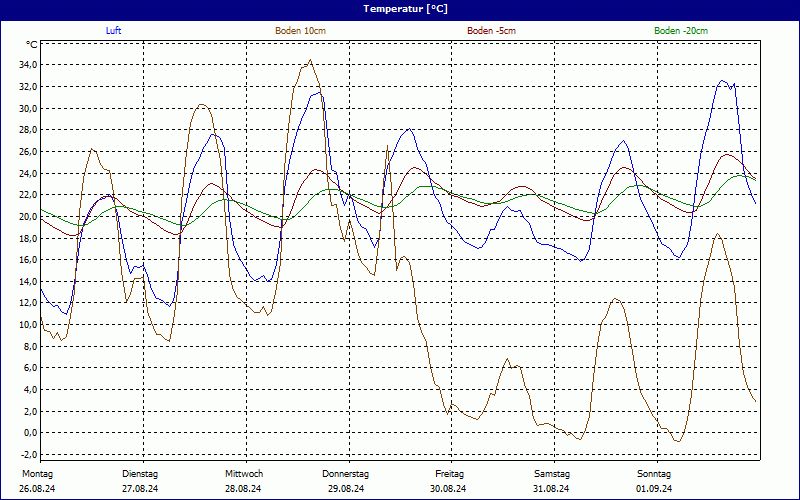The width and height of the screenshot is (800, 500).
Task: Click the 2,0 y-axis value
Action: pyautogui.click(x=31, y=411)
